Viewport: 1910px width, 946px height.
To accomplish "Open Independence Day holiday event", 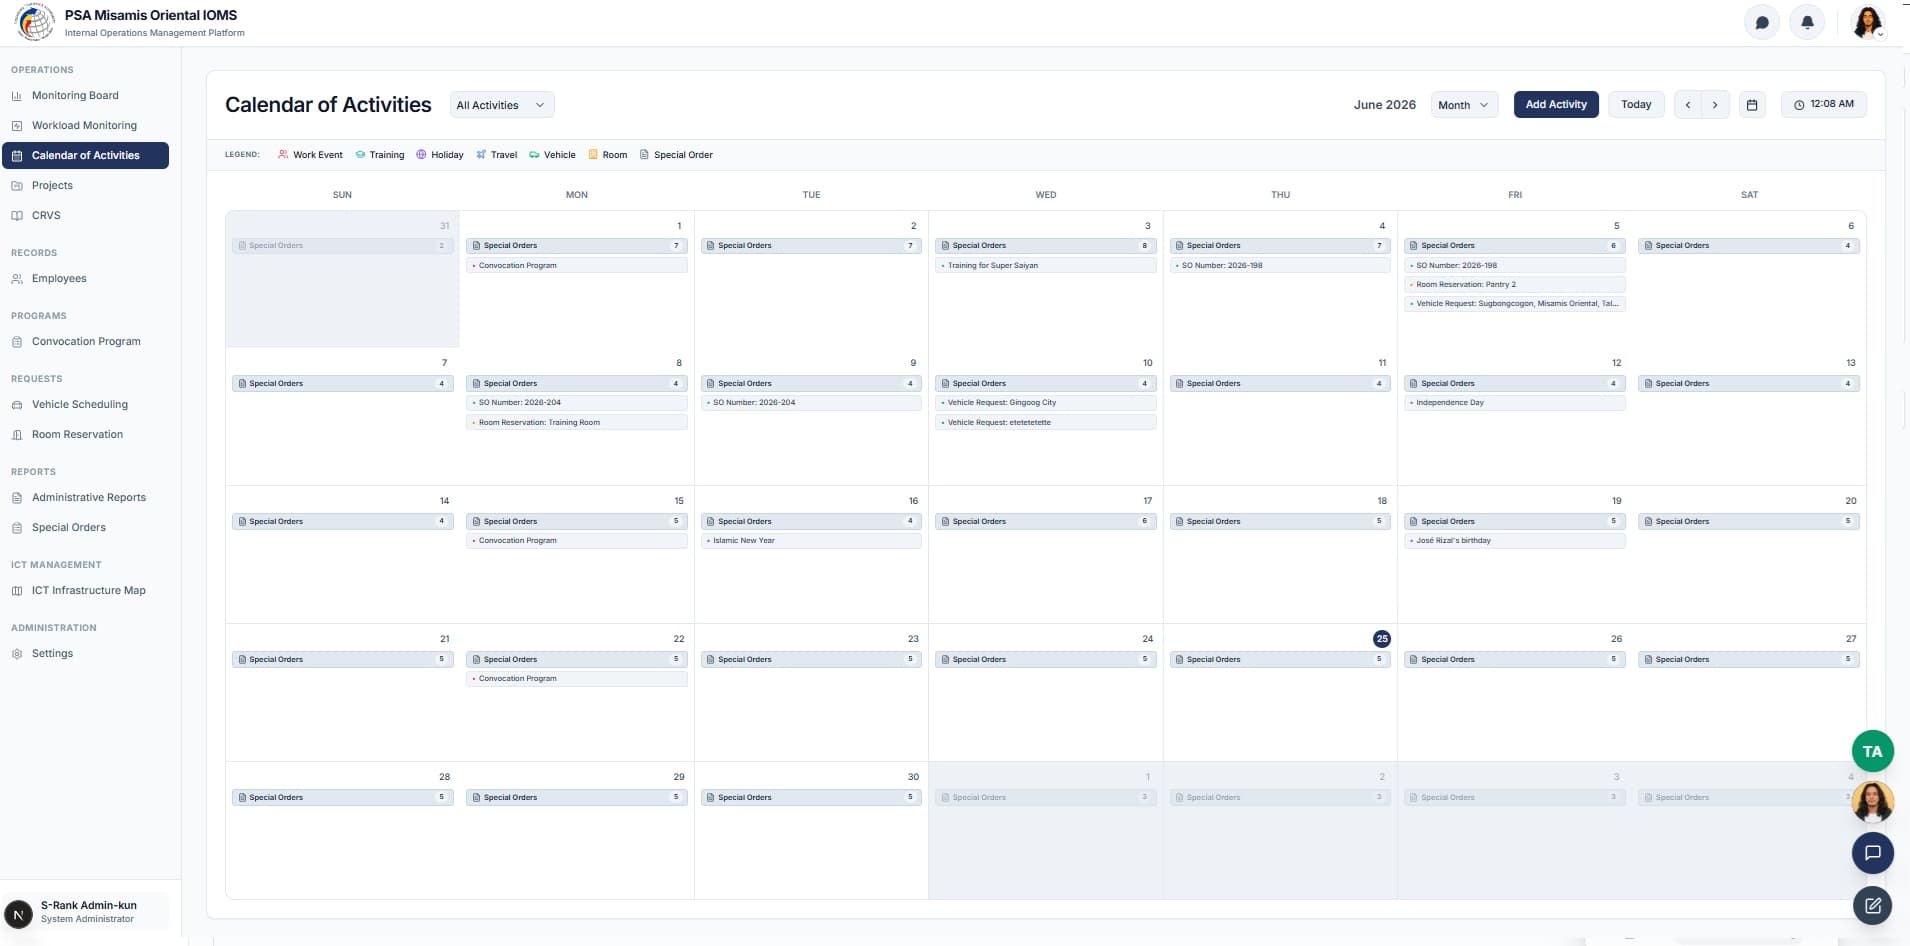I will pos(1514,403).
